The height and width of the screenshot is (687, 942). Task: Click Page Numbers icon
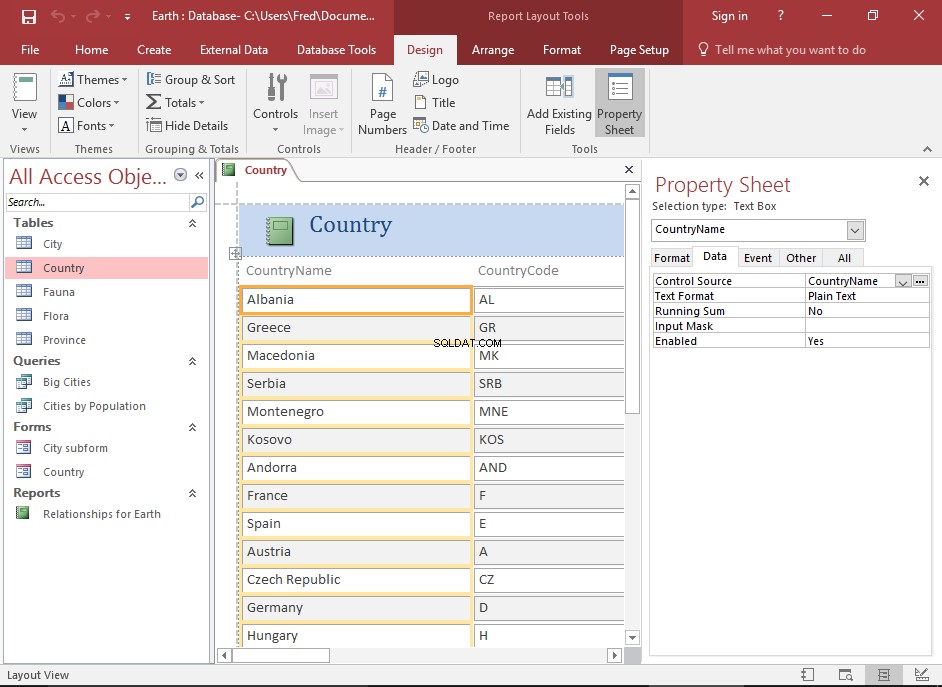point(382,88)
